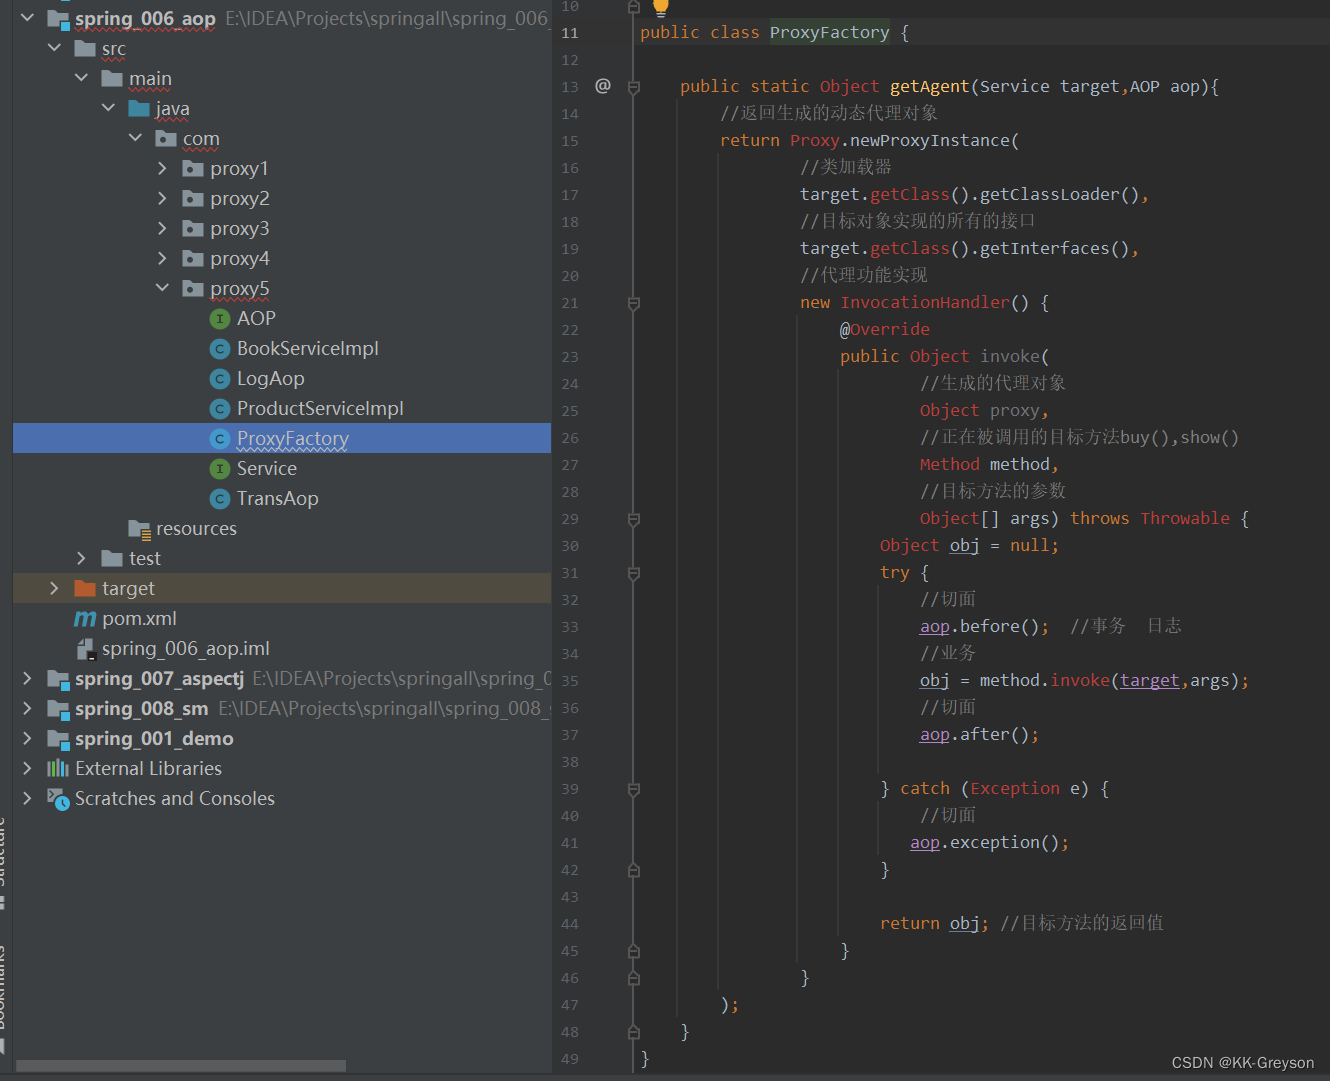
Task: Click the ProductServiceImpl class icon
Action: pos(220,409)
